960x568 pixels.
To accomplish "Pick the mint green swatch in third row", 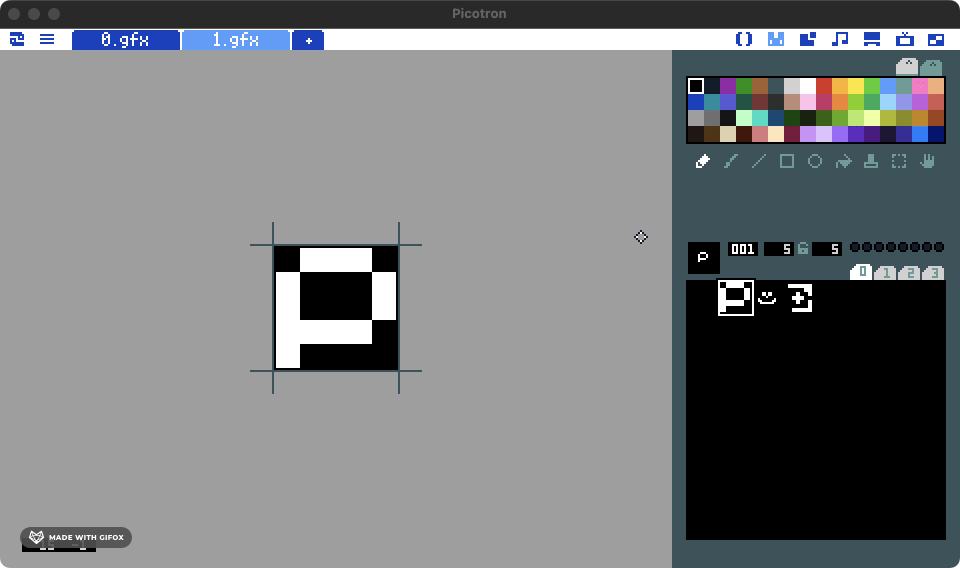I will click(x=744, y=118).
